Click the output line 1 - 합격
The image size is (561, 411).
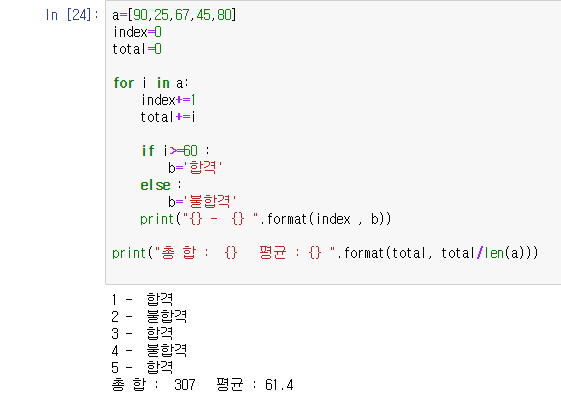coord(142,299)
